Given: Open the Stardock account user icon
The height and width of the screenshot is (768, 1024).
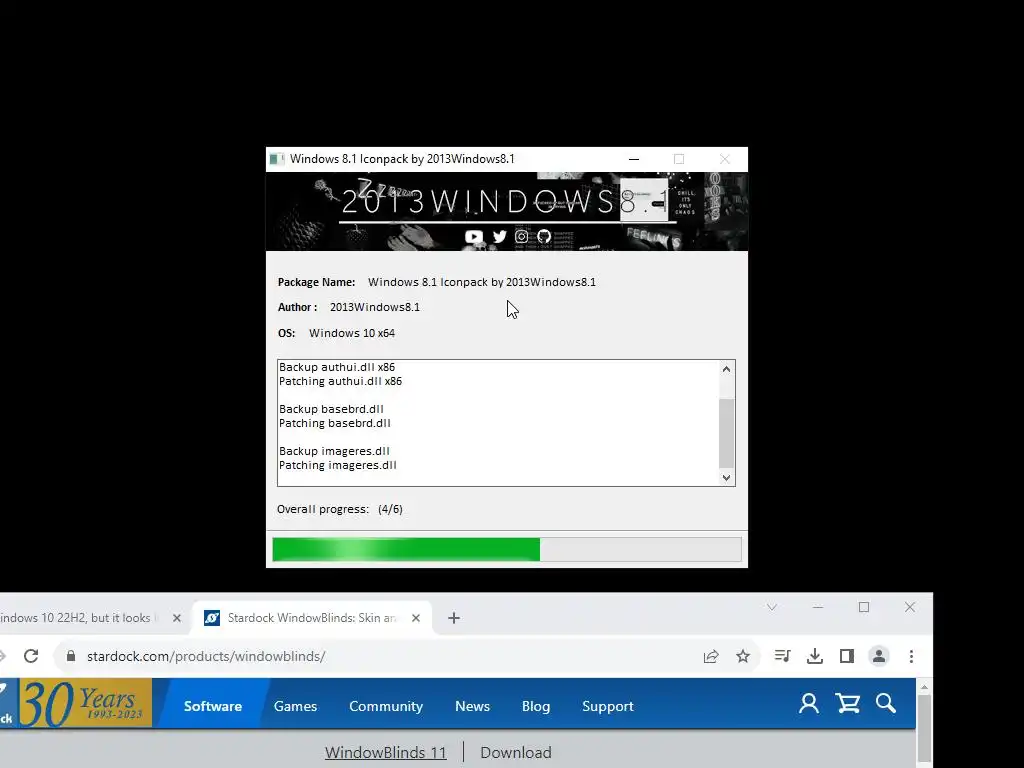Looking at the screenshot, I should click(x=808, y=703).
